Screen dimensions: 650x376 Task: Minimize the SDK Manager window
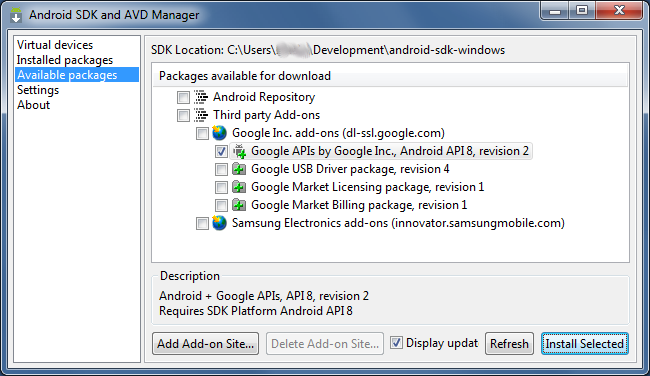coord(555,10)
